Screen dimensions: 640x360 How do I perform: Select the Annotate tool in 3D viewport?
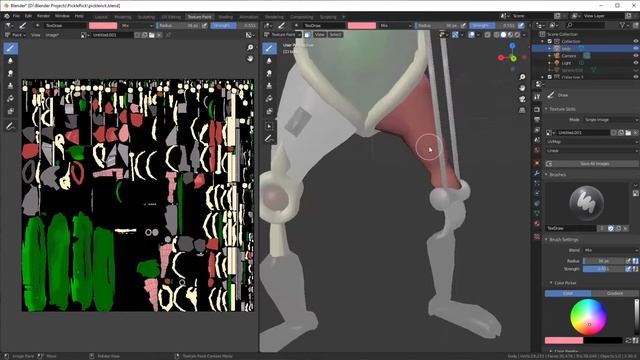click(x=269, y=139)
